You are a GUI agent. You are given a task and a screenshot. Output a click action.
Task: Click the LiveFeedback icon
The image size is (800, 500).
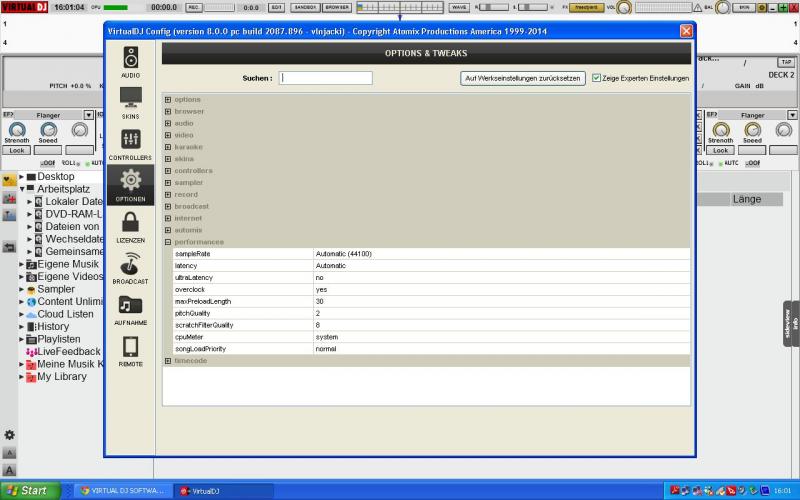click(31, 352)
